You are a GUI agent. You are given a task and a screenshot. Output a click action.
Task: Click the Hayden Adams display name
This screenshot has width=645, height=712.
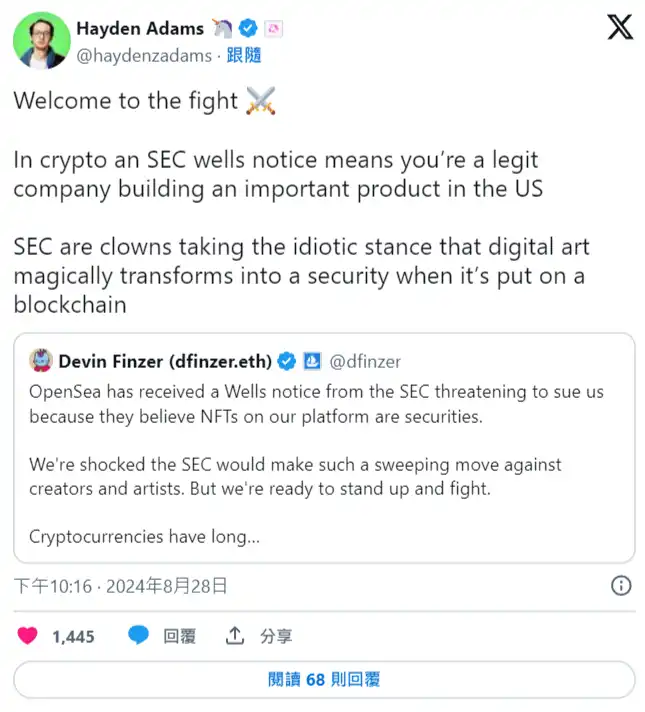coord(140,28)
